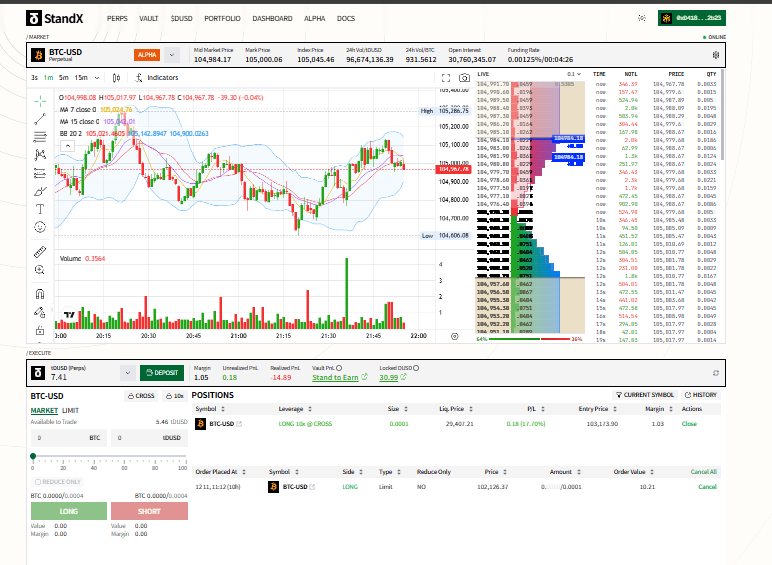Open the VAULT nav tab
Image resolution: width=772 pixels, height=565 pixels.
point(148,18)
